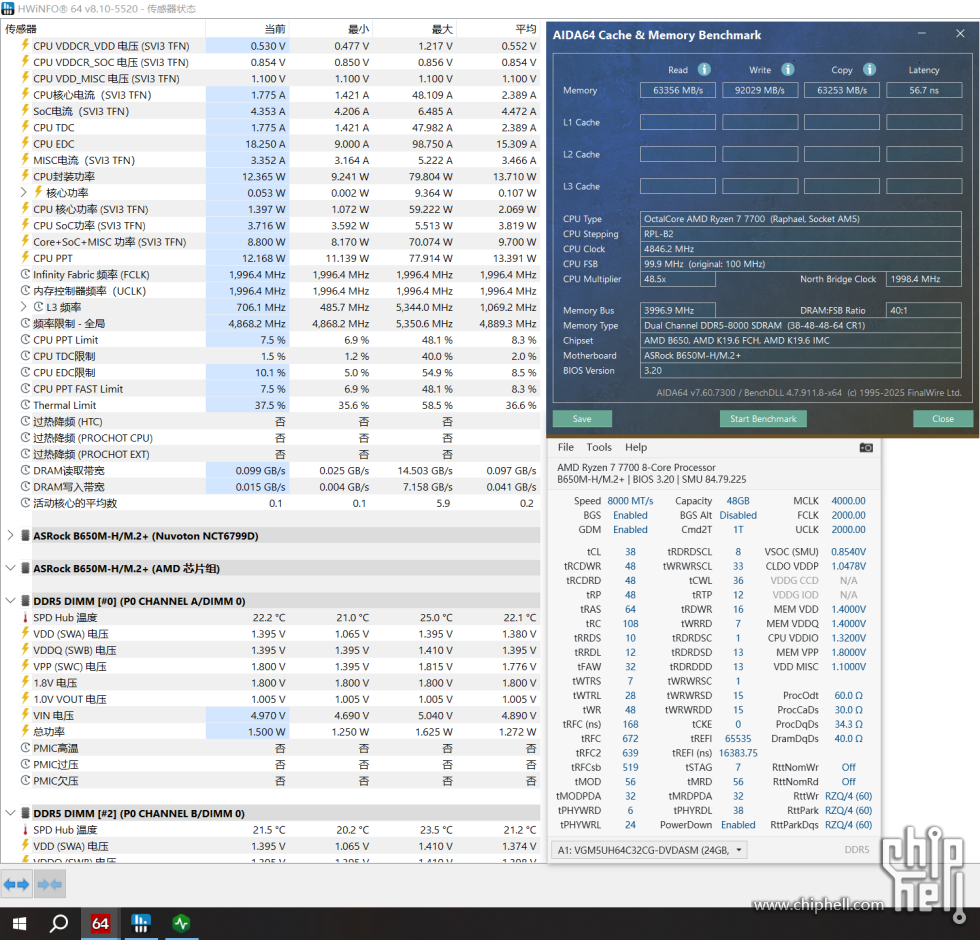Open the Help menu in ZenTimings

(x=636, y=448)
